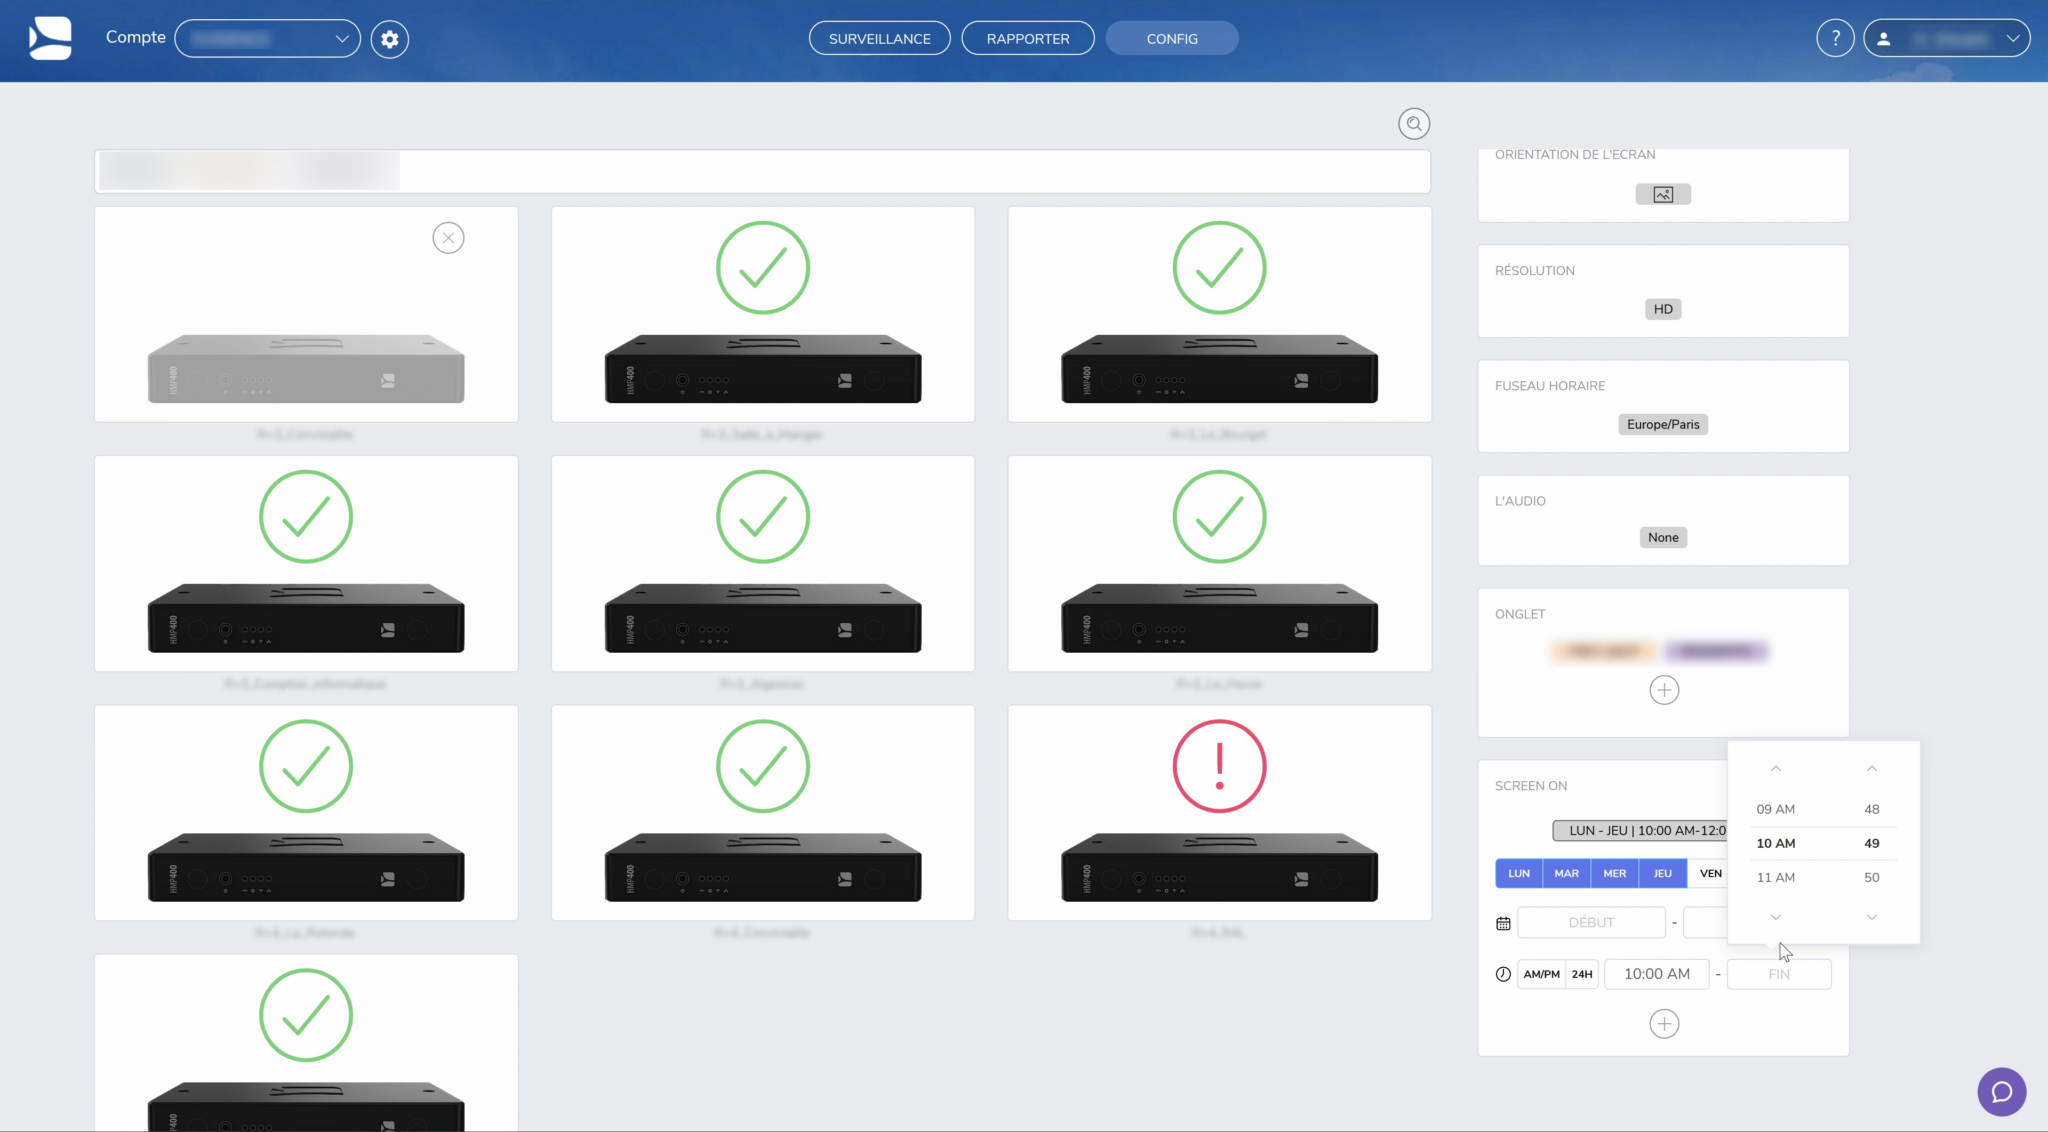Add the Screen On schedule with plus

pyautogui.click(x=1663, y=1024)
